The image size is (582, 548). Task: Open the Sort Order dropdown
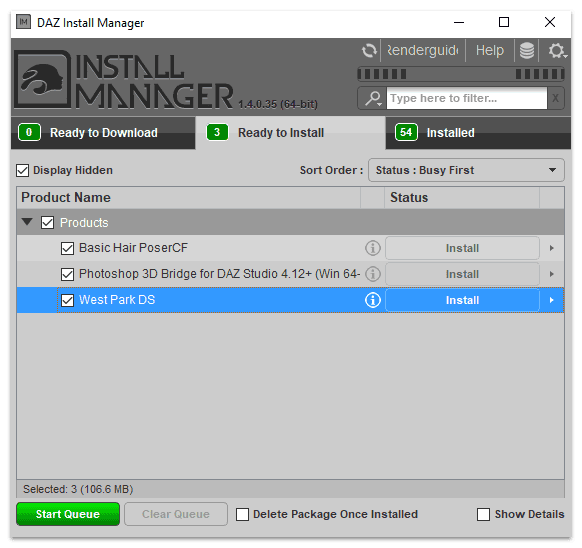tap(466, 170)
